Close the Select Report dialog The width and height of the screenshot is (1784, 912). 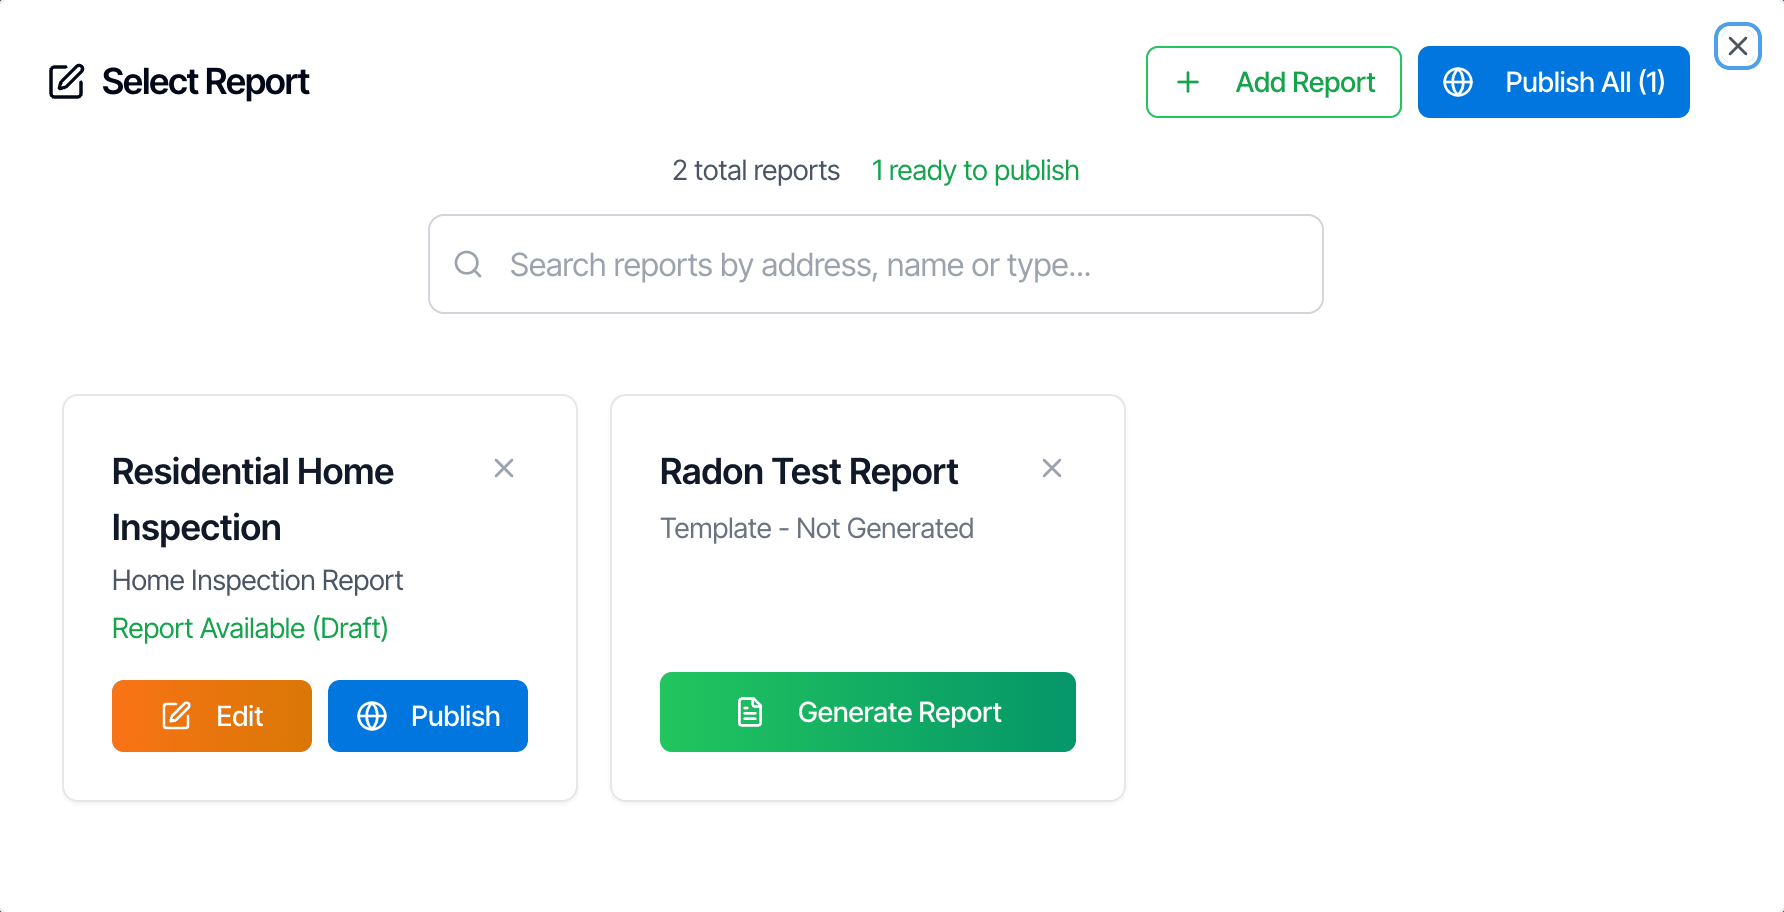[1738, 46]
